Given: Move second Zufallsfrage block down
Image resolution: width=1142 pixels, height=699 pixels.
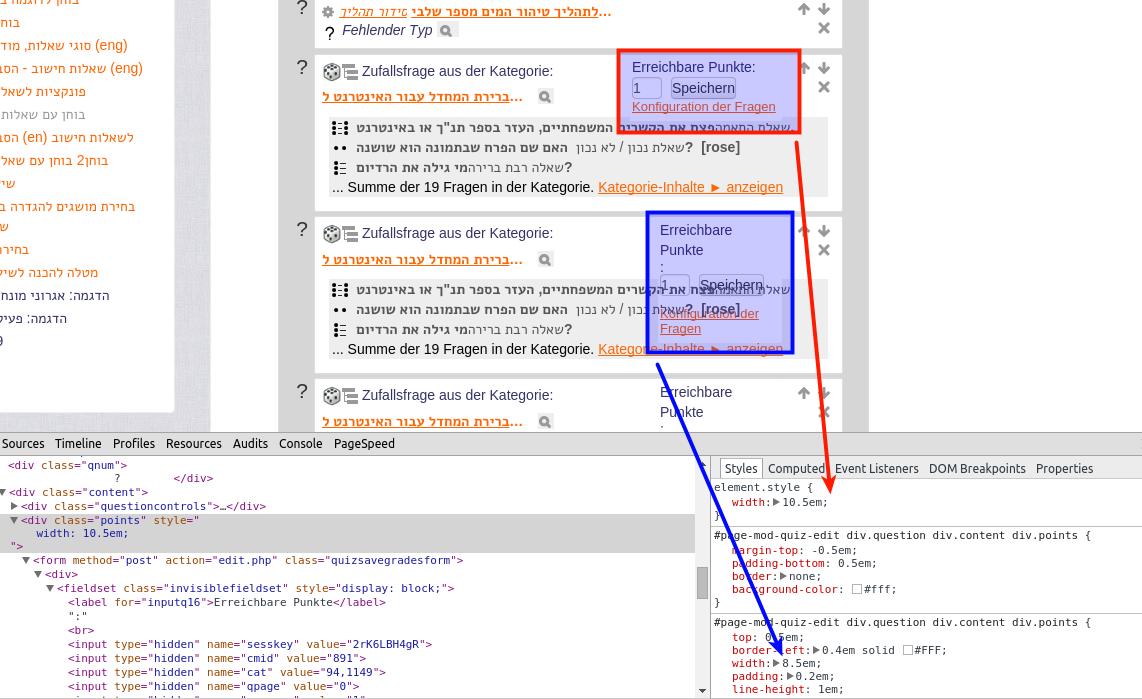Looking at the screenshot, I should pyautogui.click(x=824, y=231).
